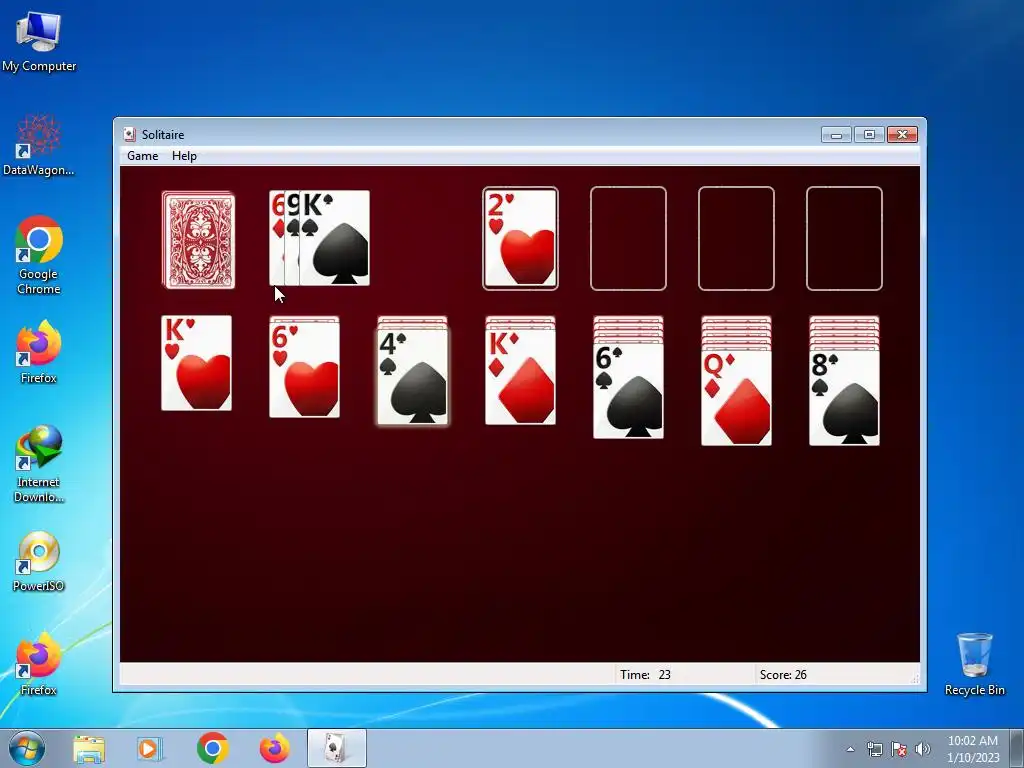Image resolution: width=1024 pixels, height=768 pixels.
Task: Show hidden system tray icons
Action: (x=850, y=749)
